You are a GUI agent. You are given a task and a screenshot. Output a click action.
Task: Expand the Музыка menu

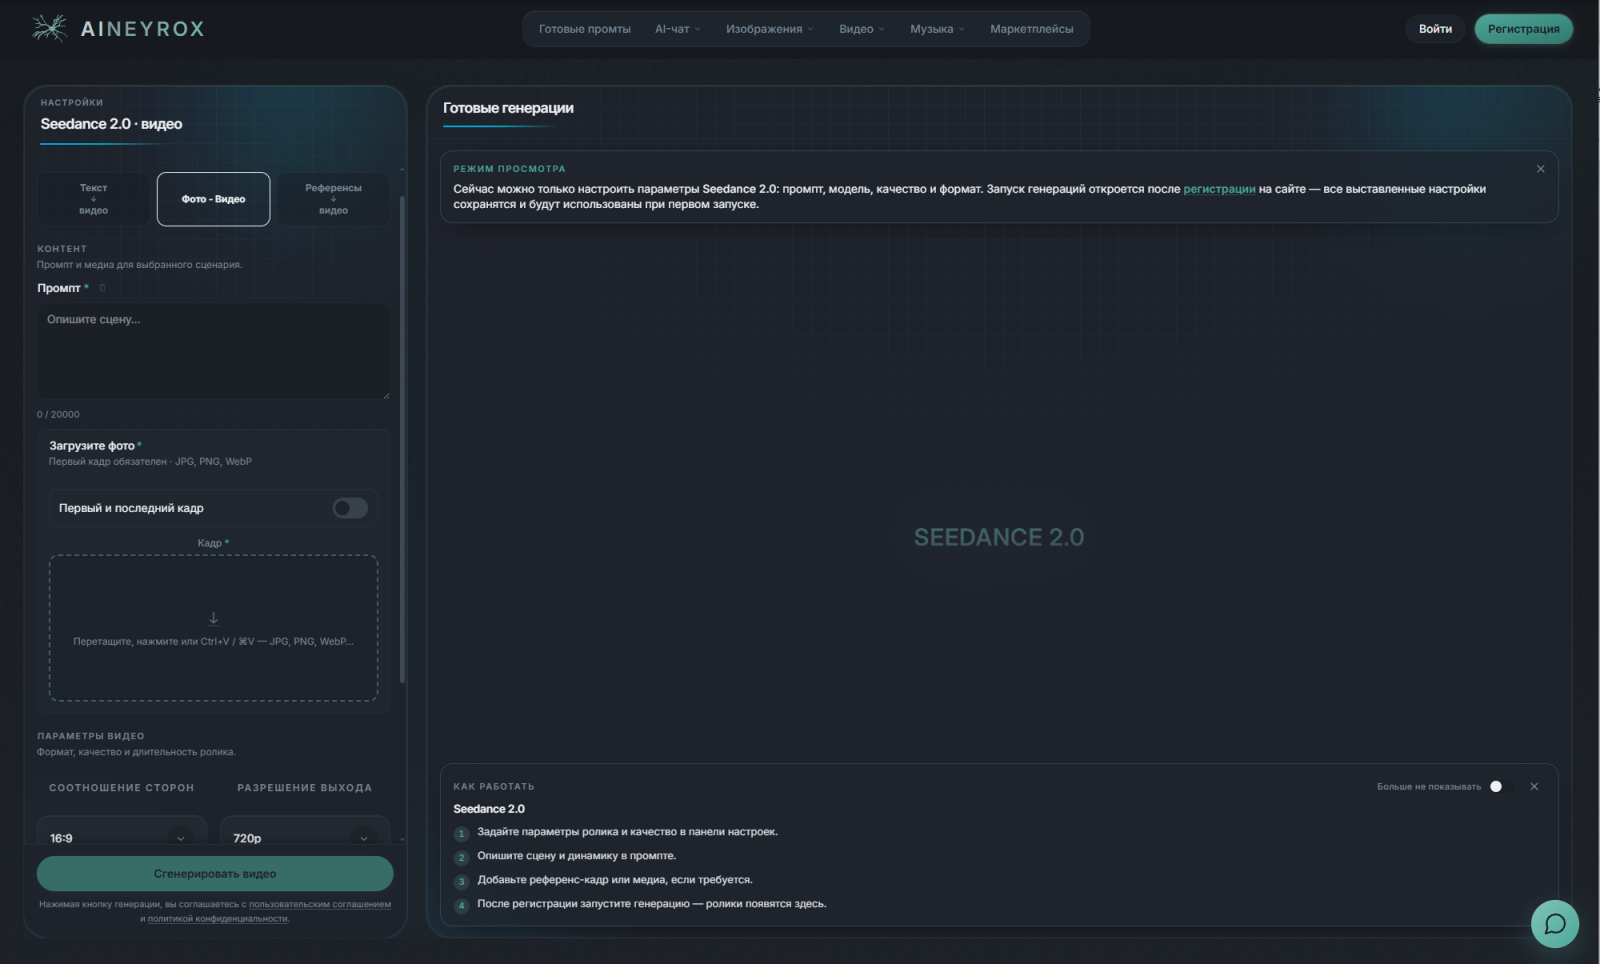pos(937,29)
